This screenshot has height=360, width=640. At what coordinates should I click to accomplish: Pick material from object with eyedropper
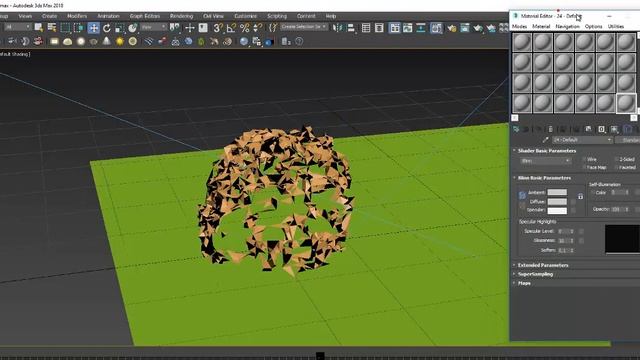545,140
